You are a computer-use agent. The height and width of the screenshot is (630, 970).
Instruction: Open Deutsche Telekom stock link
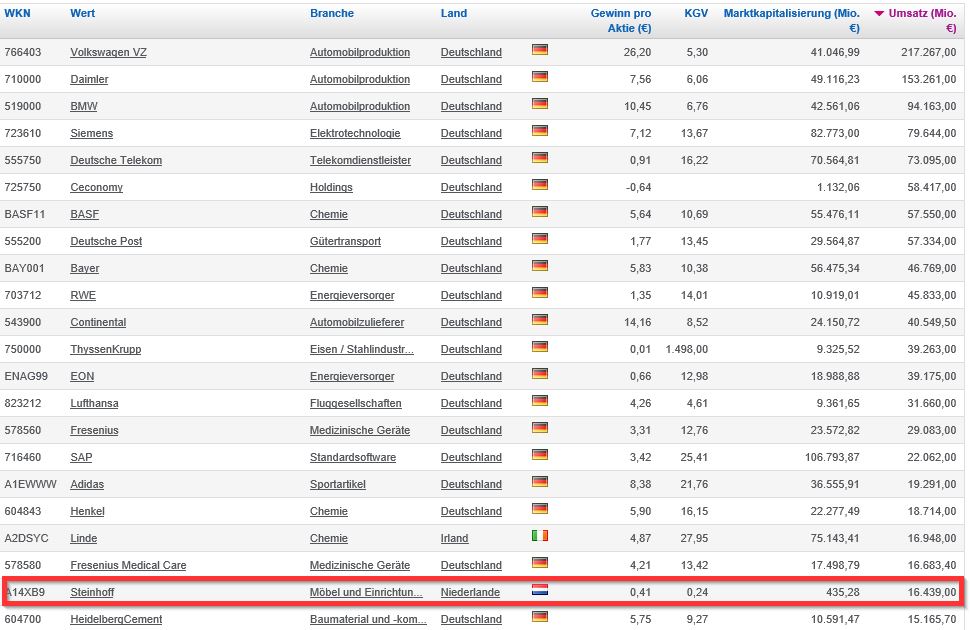tap(116, 160)
